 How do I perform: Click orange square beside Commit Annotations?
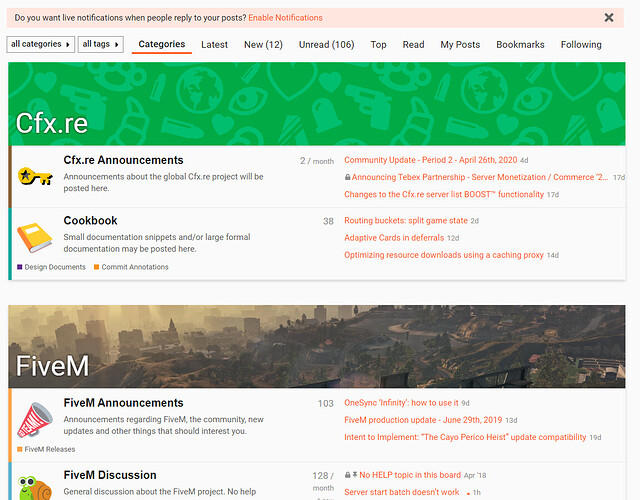tap(97, 267)
